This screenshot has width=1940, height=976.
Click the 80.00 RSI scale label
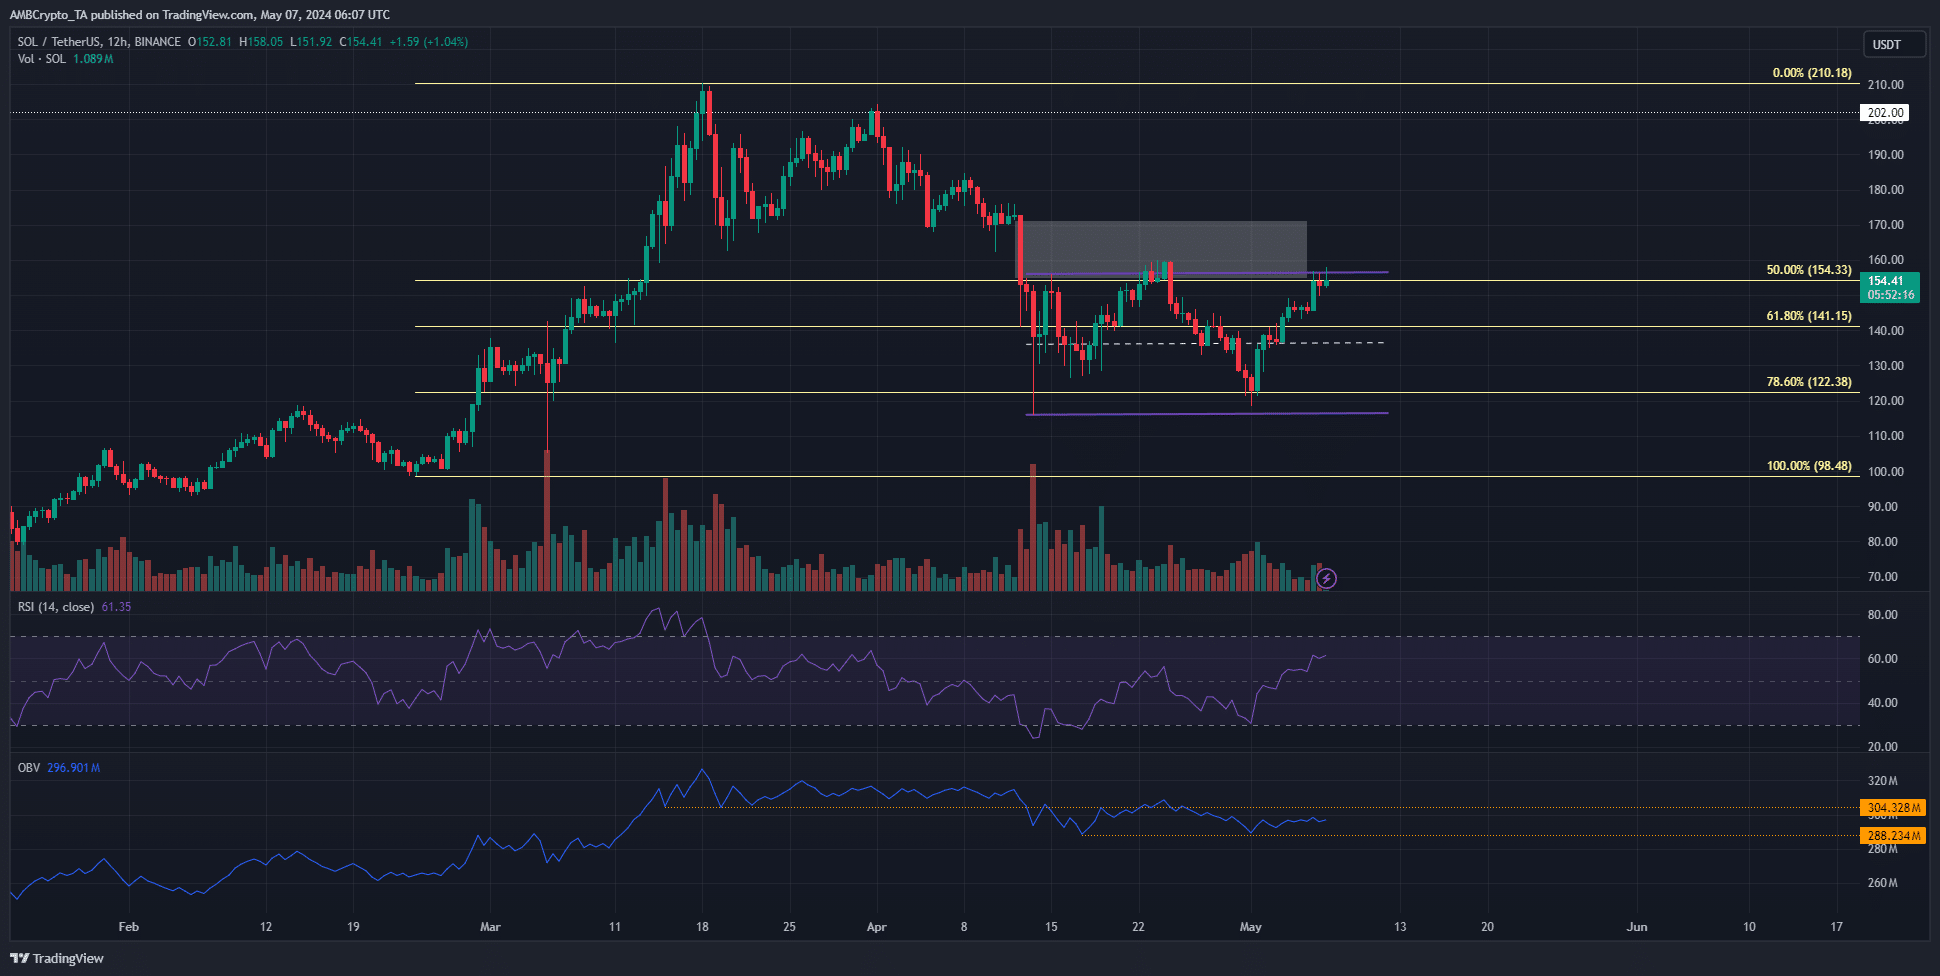(x=1883, y=615)
